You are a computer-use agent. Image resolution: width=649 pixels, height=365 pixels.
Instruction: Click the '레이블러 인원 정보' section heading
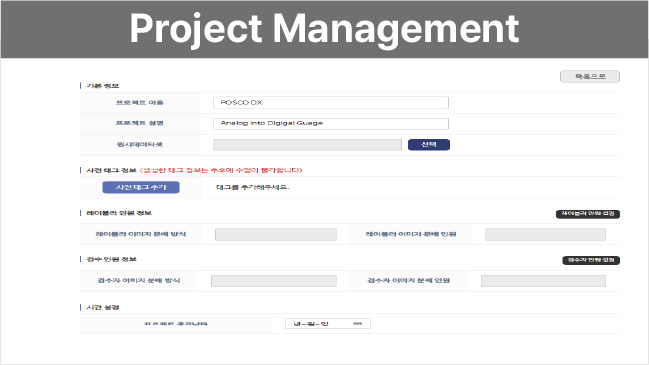click(x=119, y=213)
